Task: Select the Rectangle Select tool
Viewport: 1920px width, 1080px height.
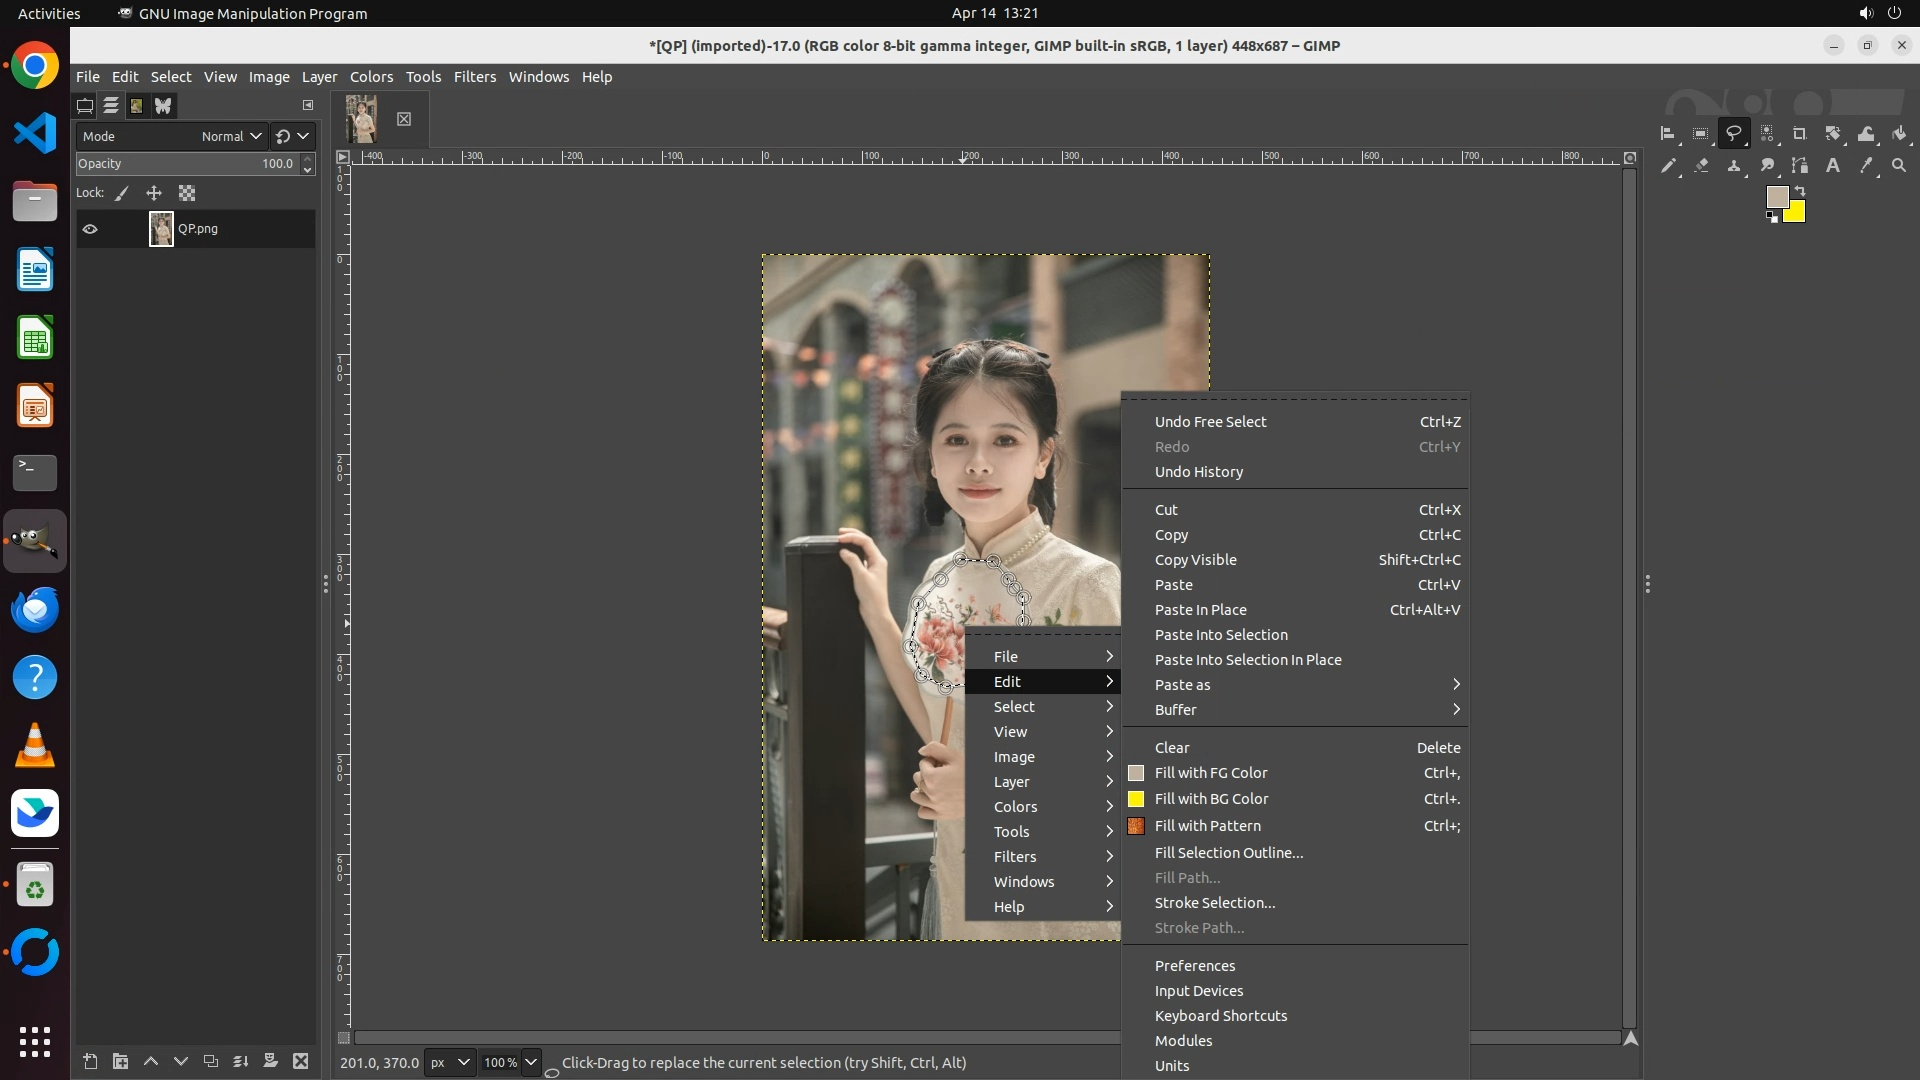Action: (x=1700, y=134)
